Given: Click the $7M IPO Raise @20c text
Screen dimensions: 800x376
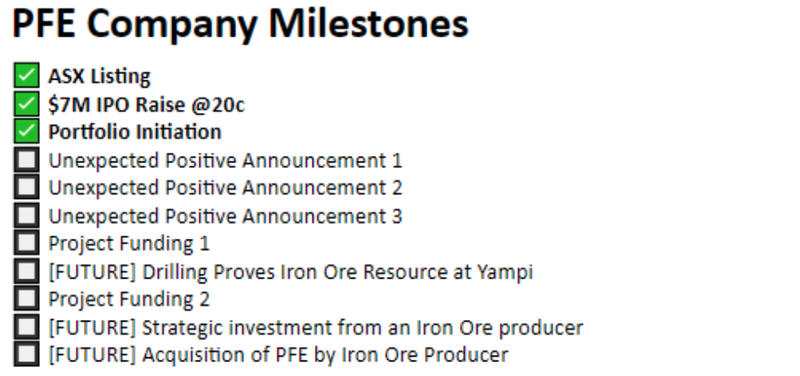Looking at the screenshot, I should click(x=146, y=105).
